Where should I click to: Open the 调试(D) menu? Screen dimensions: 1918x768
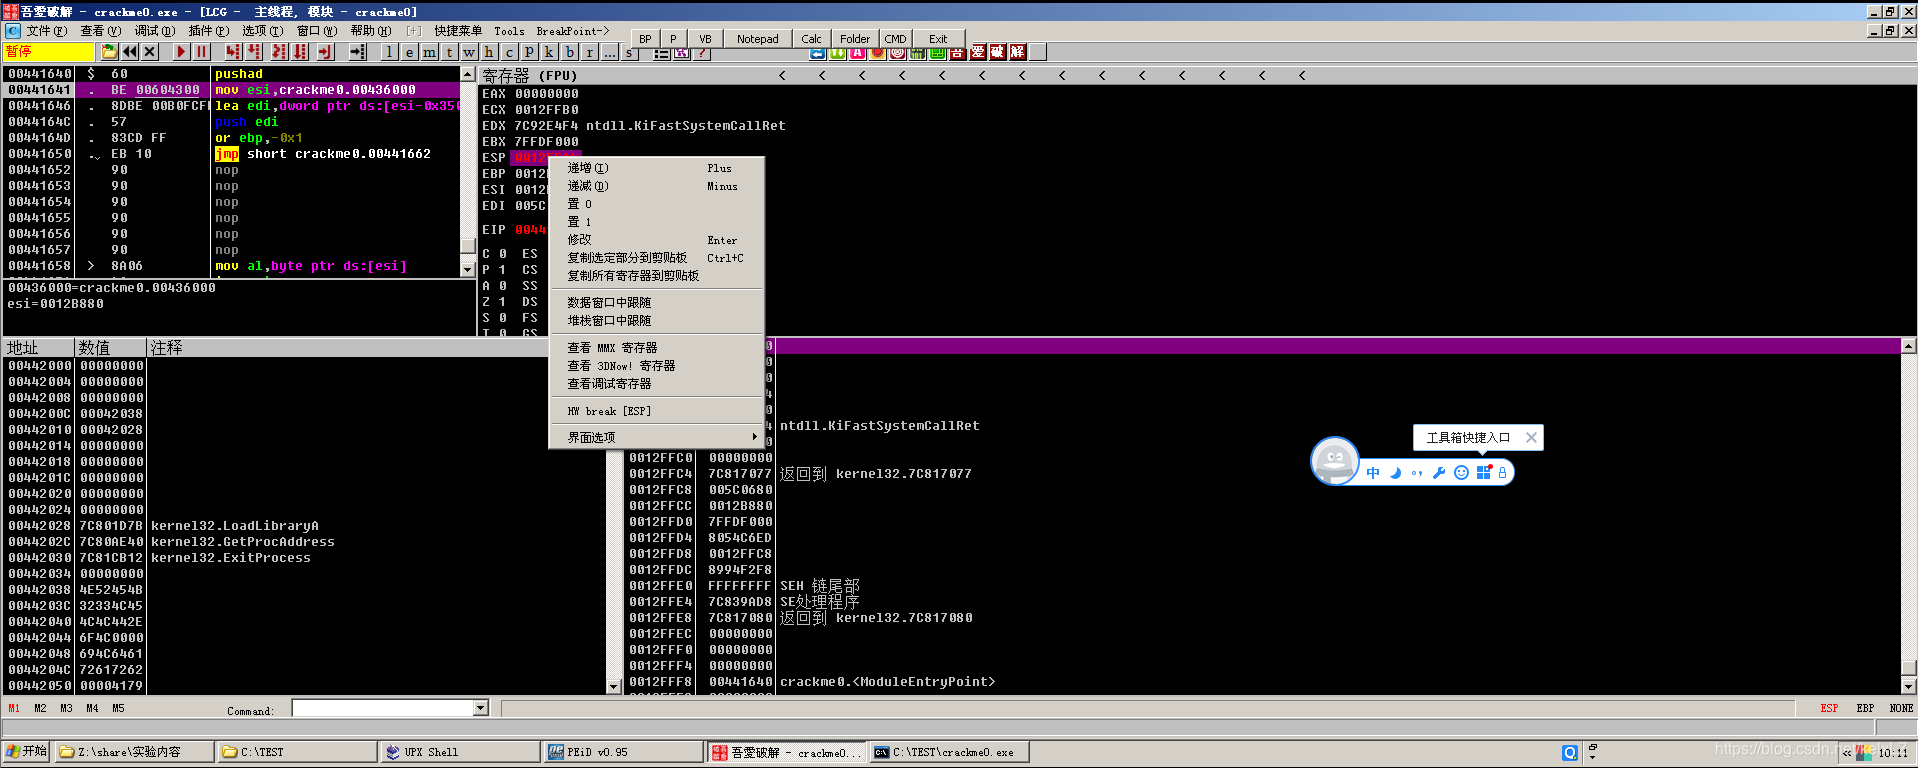154,31
